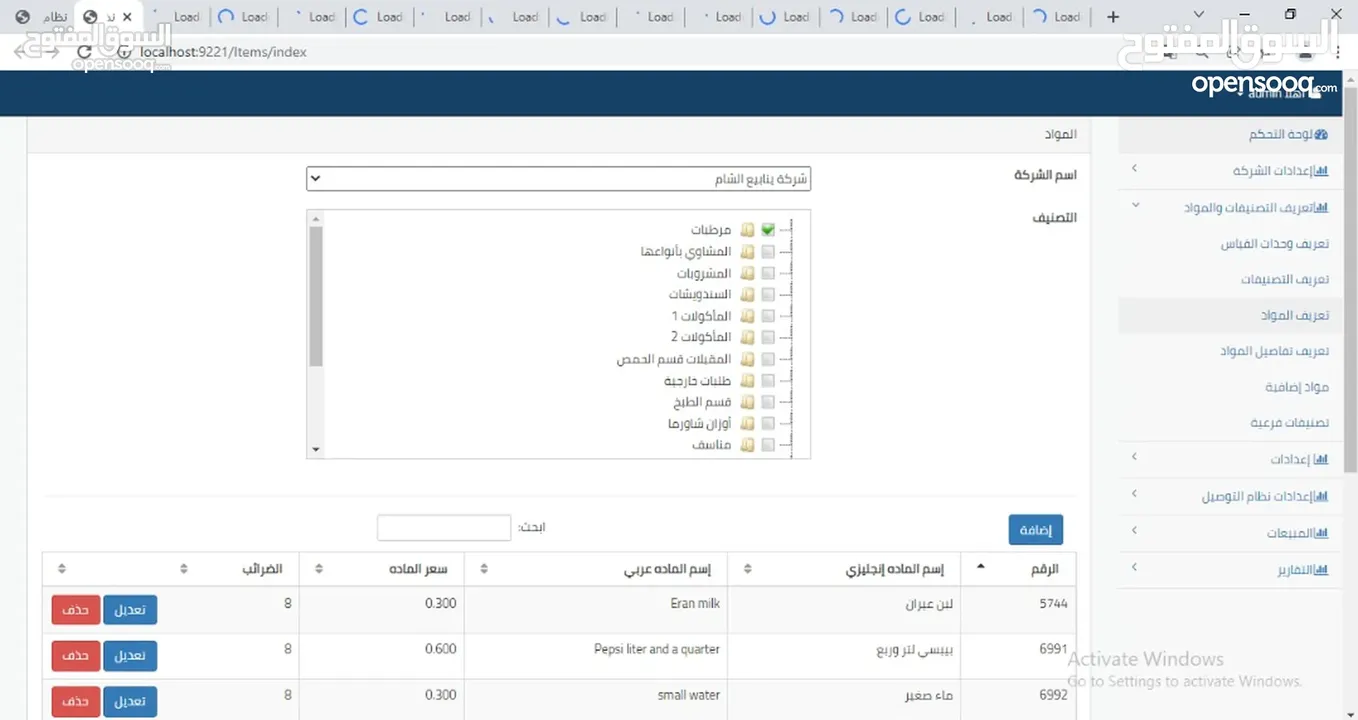
Task: Delete the Pepsi liter and a quarter row
Action: click(x=75, y=656)
